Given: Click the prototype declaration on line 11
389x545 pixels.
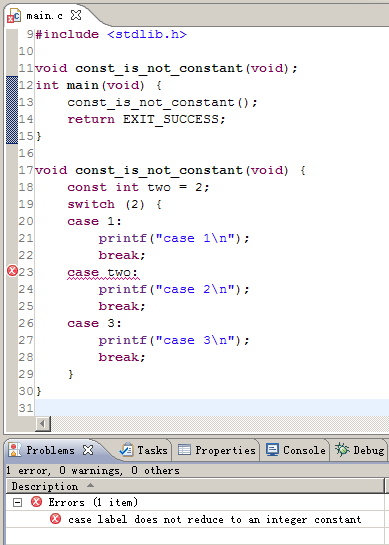Looking at the screenshot, I should point(166,68).
